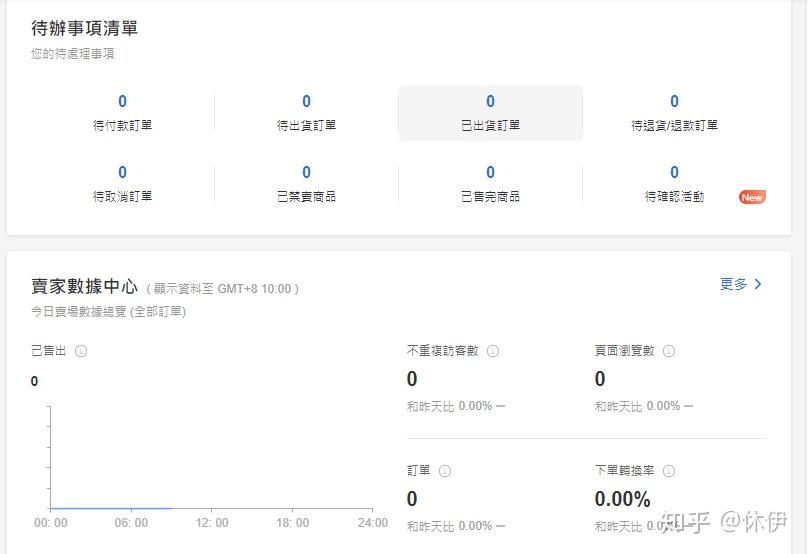Click the 頁面瀏覽數 value

click(x=600, y=379)
